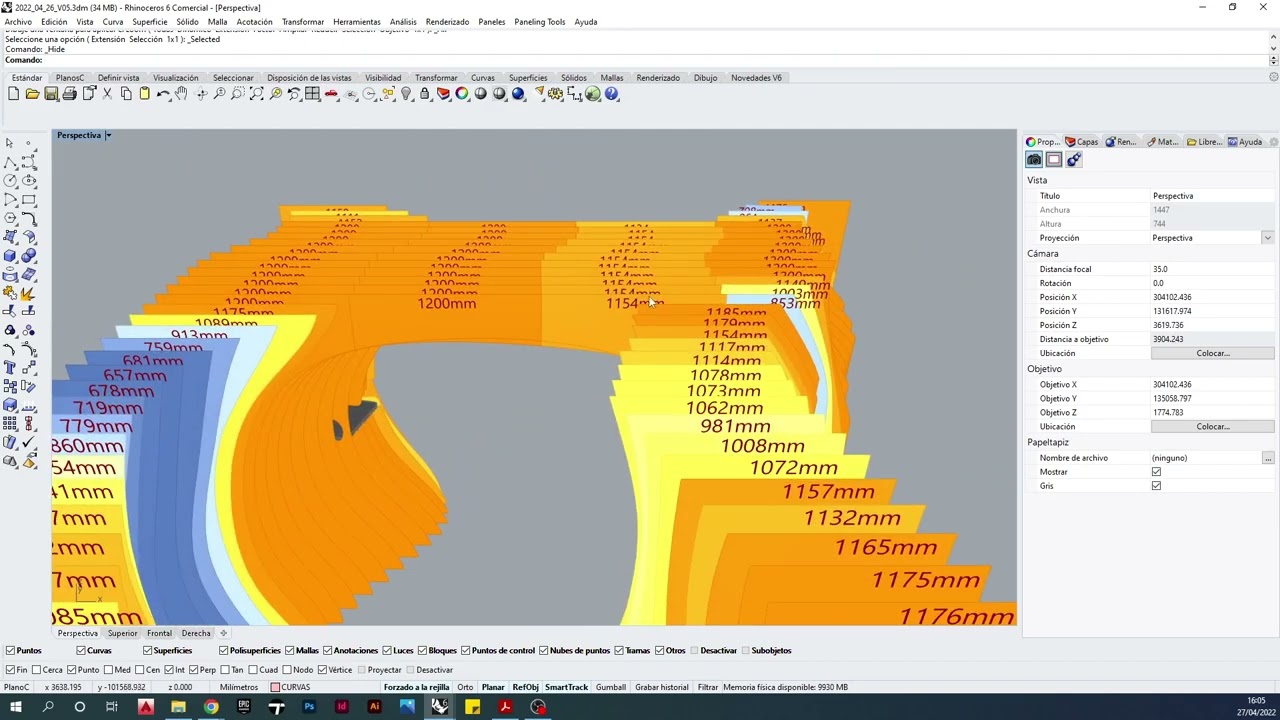Open the Perspectiva viewport title dropdown arrow
The width and height of the screenshot is (1280, 720).
[x=108, y=136]
